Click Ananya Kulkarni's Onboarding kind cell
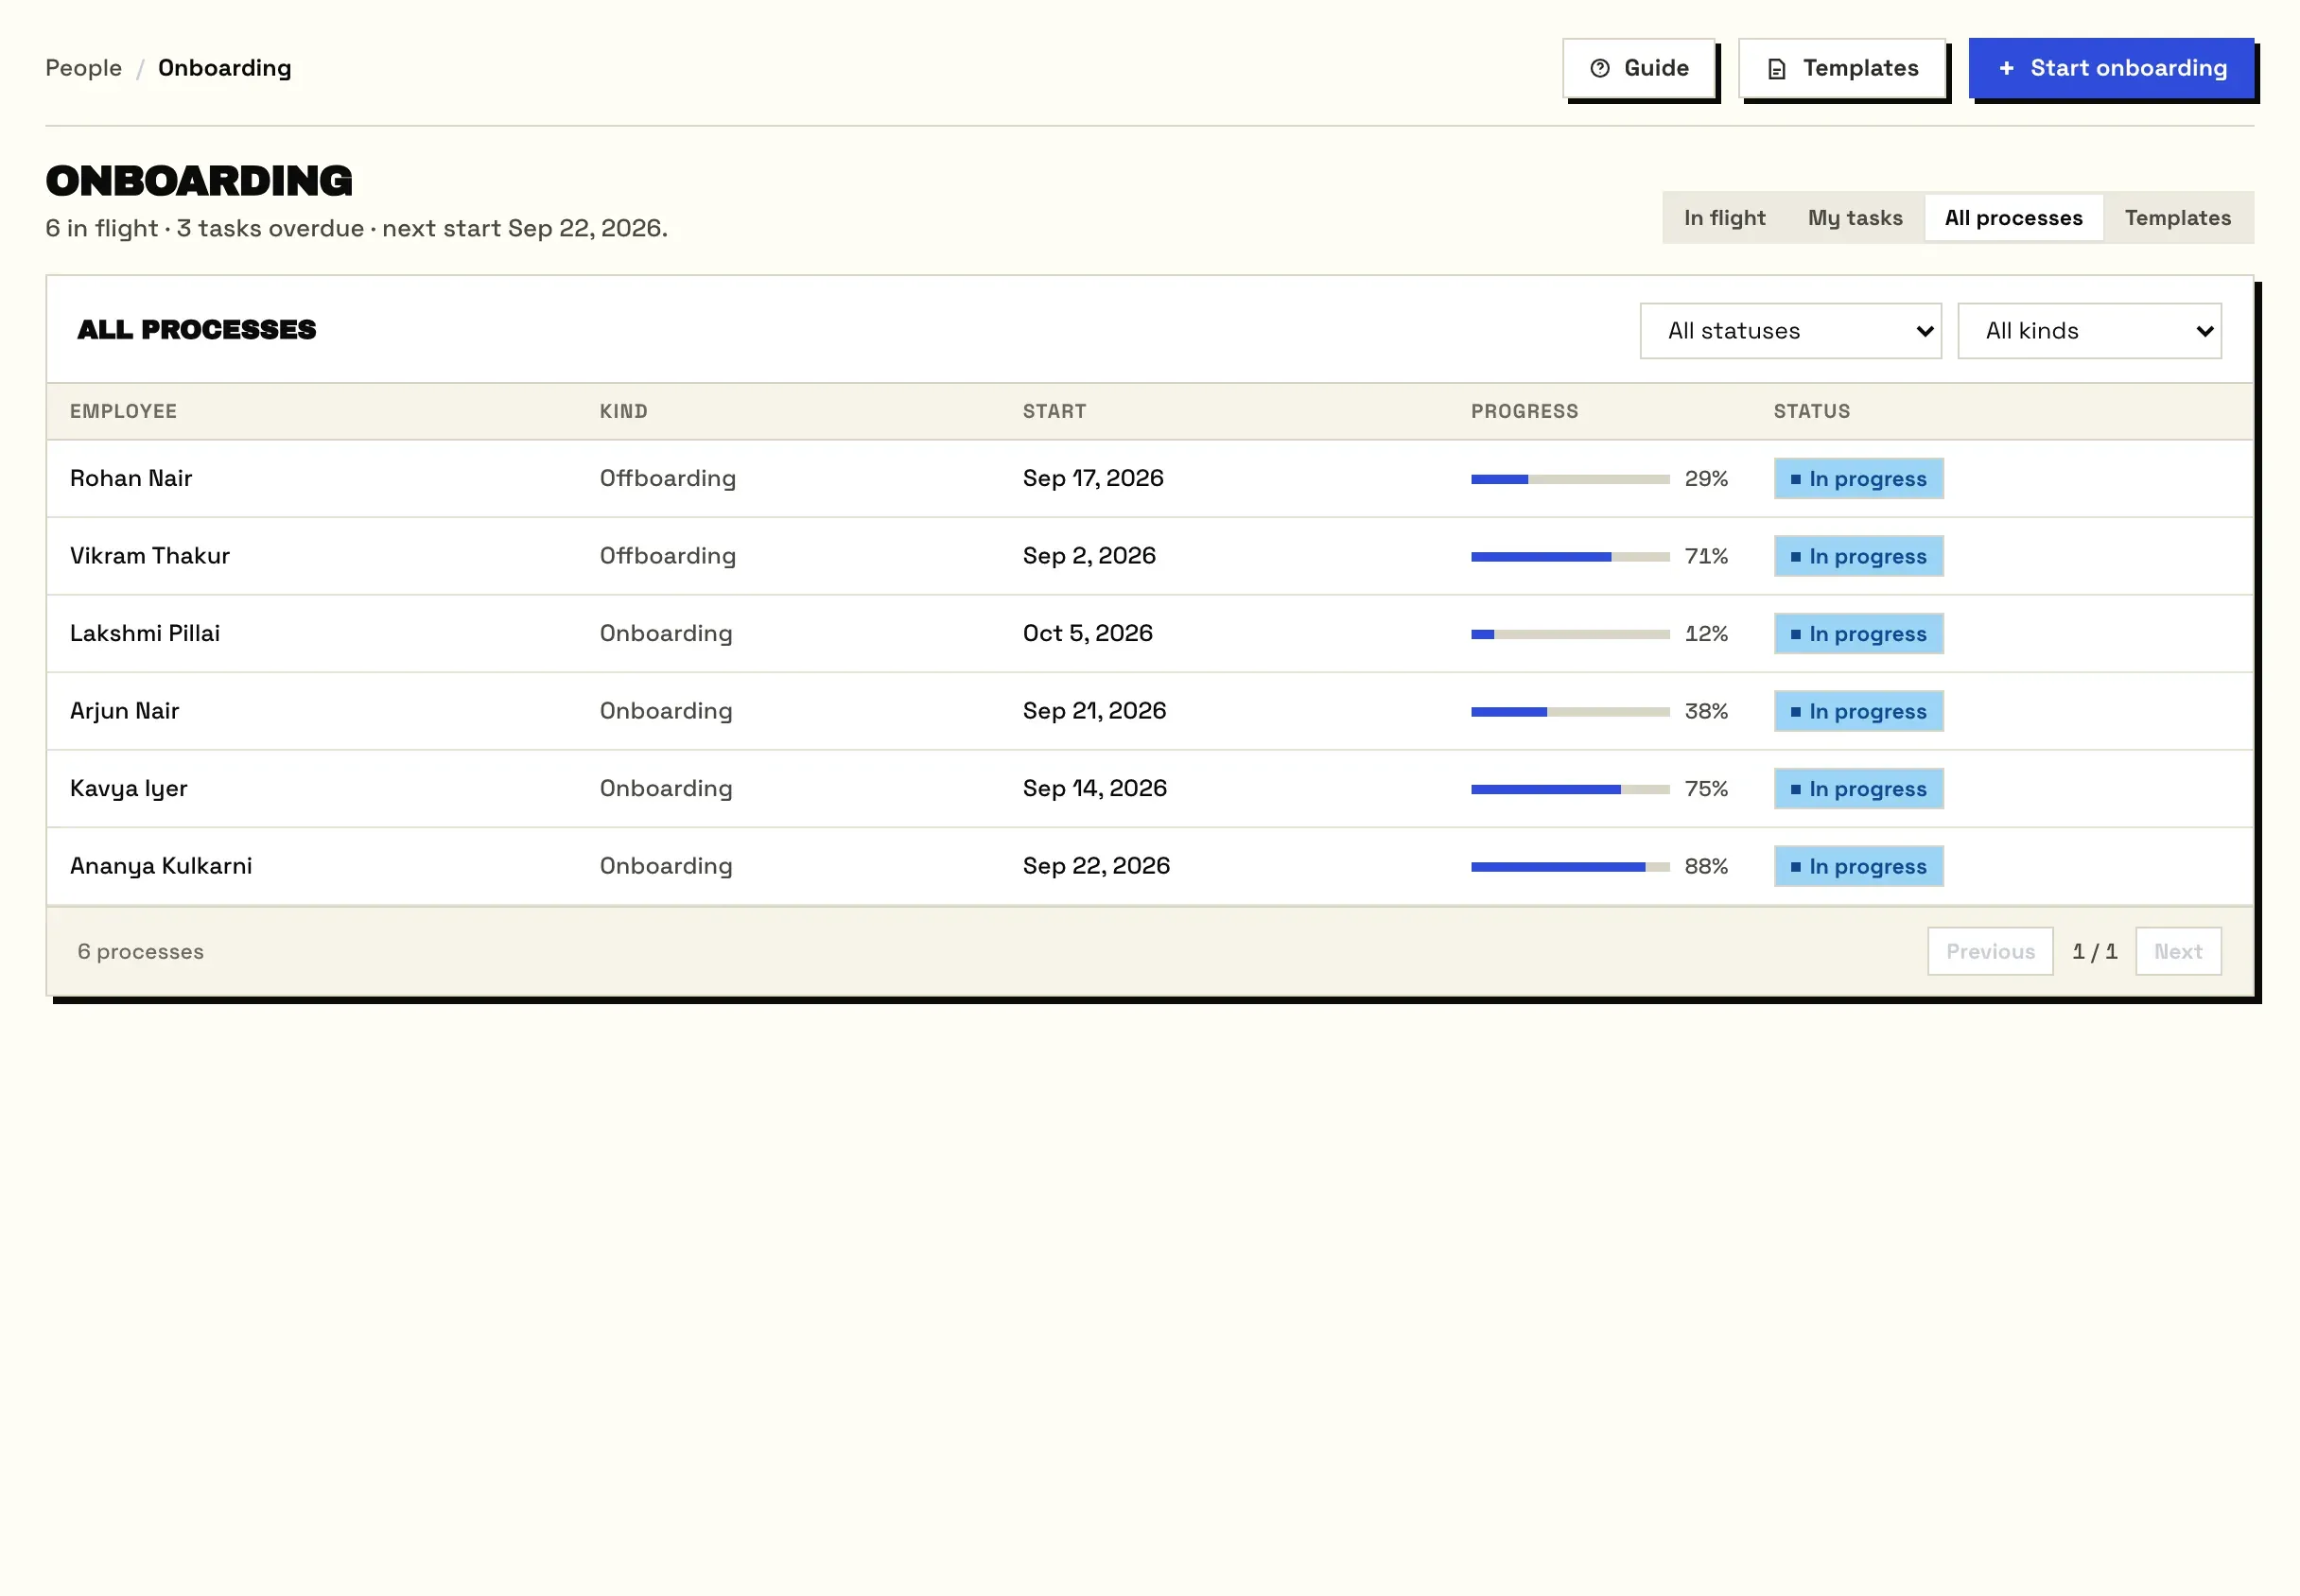The image size is (2300, 1596). click(x=666, y=866)
